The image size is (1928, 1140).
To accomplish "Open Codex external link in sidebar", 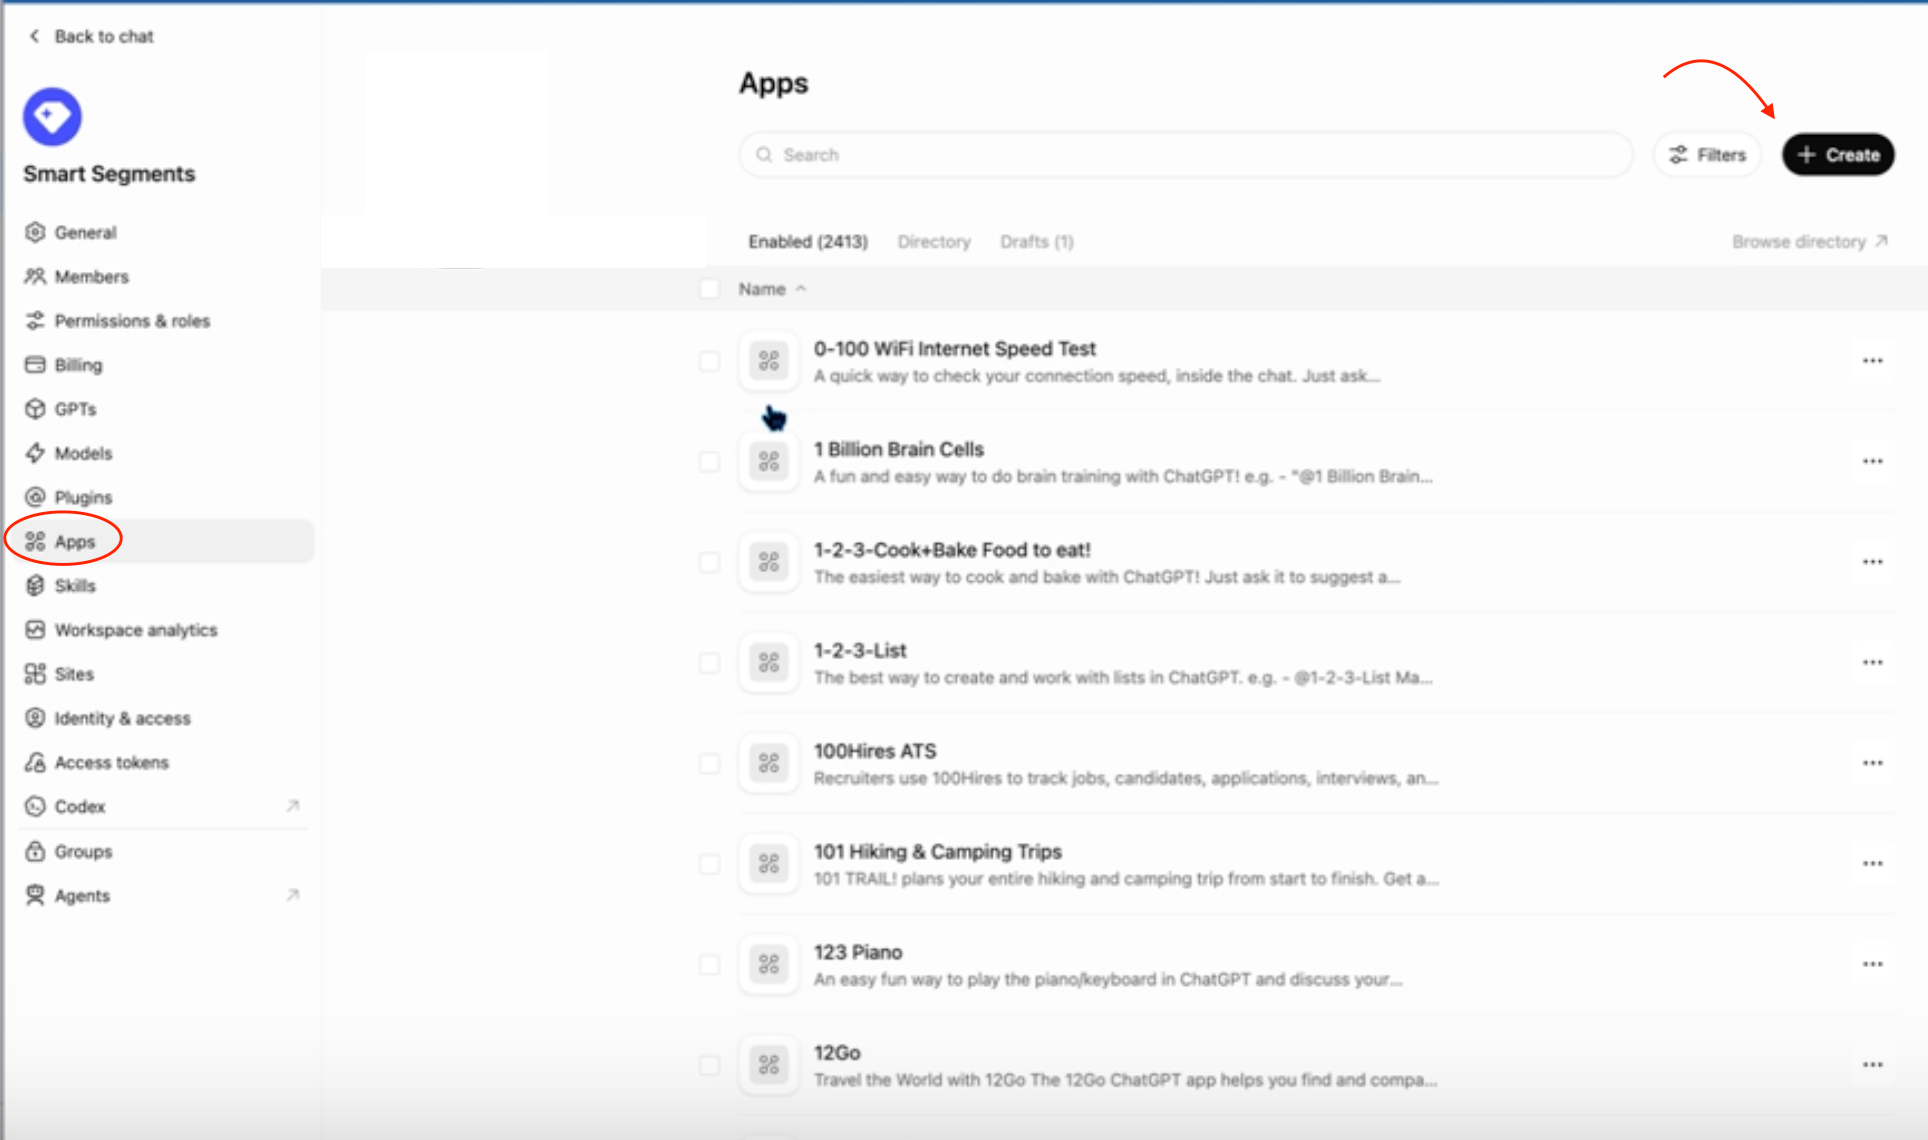I will [293, 806].
